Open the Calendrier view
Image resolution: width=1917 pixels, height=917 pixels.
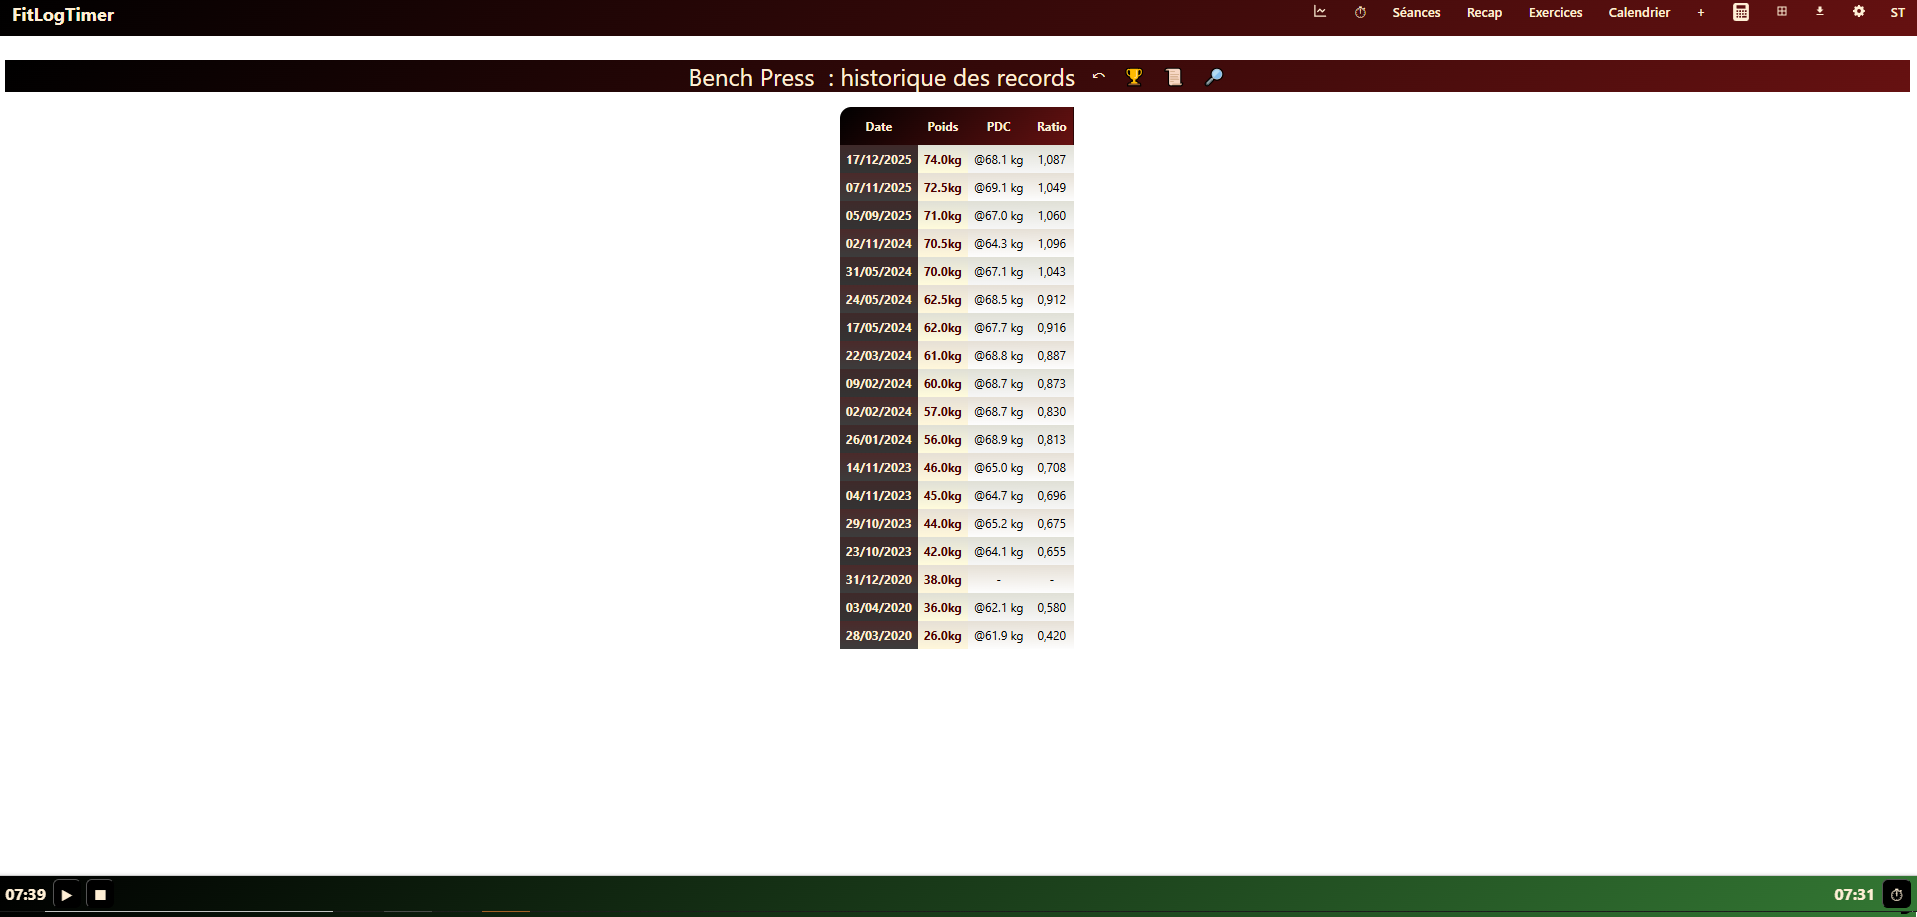[x=1639, y=13]
